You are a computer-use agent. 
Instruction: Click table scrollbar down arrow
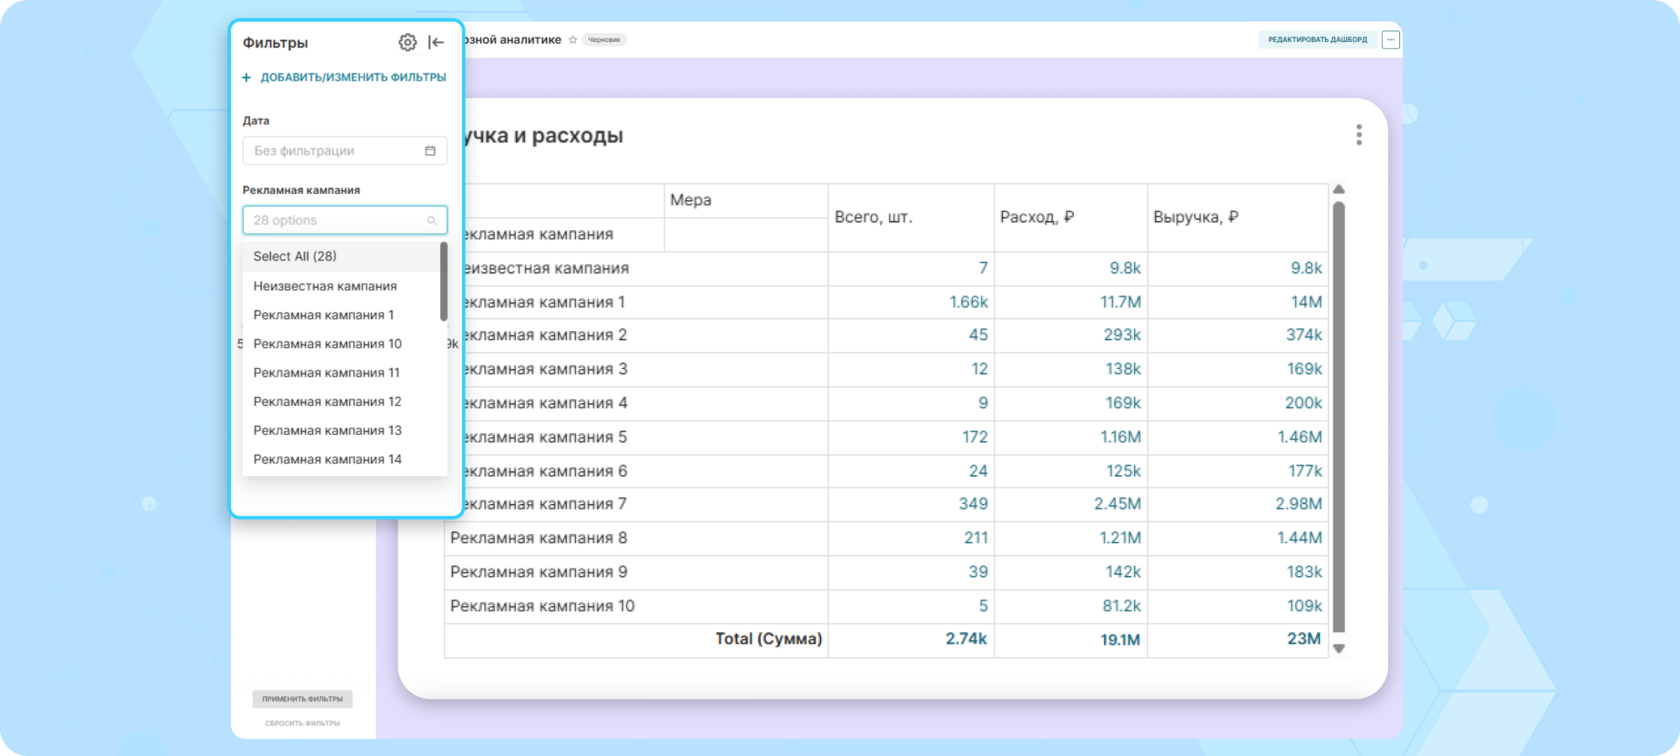pos(1339,648)
